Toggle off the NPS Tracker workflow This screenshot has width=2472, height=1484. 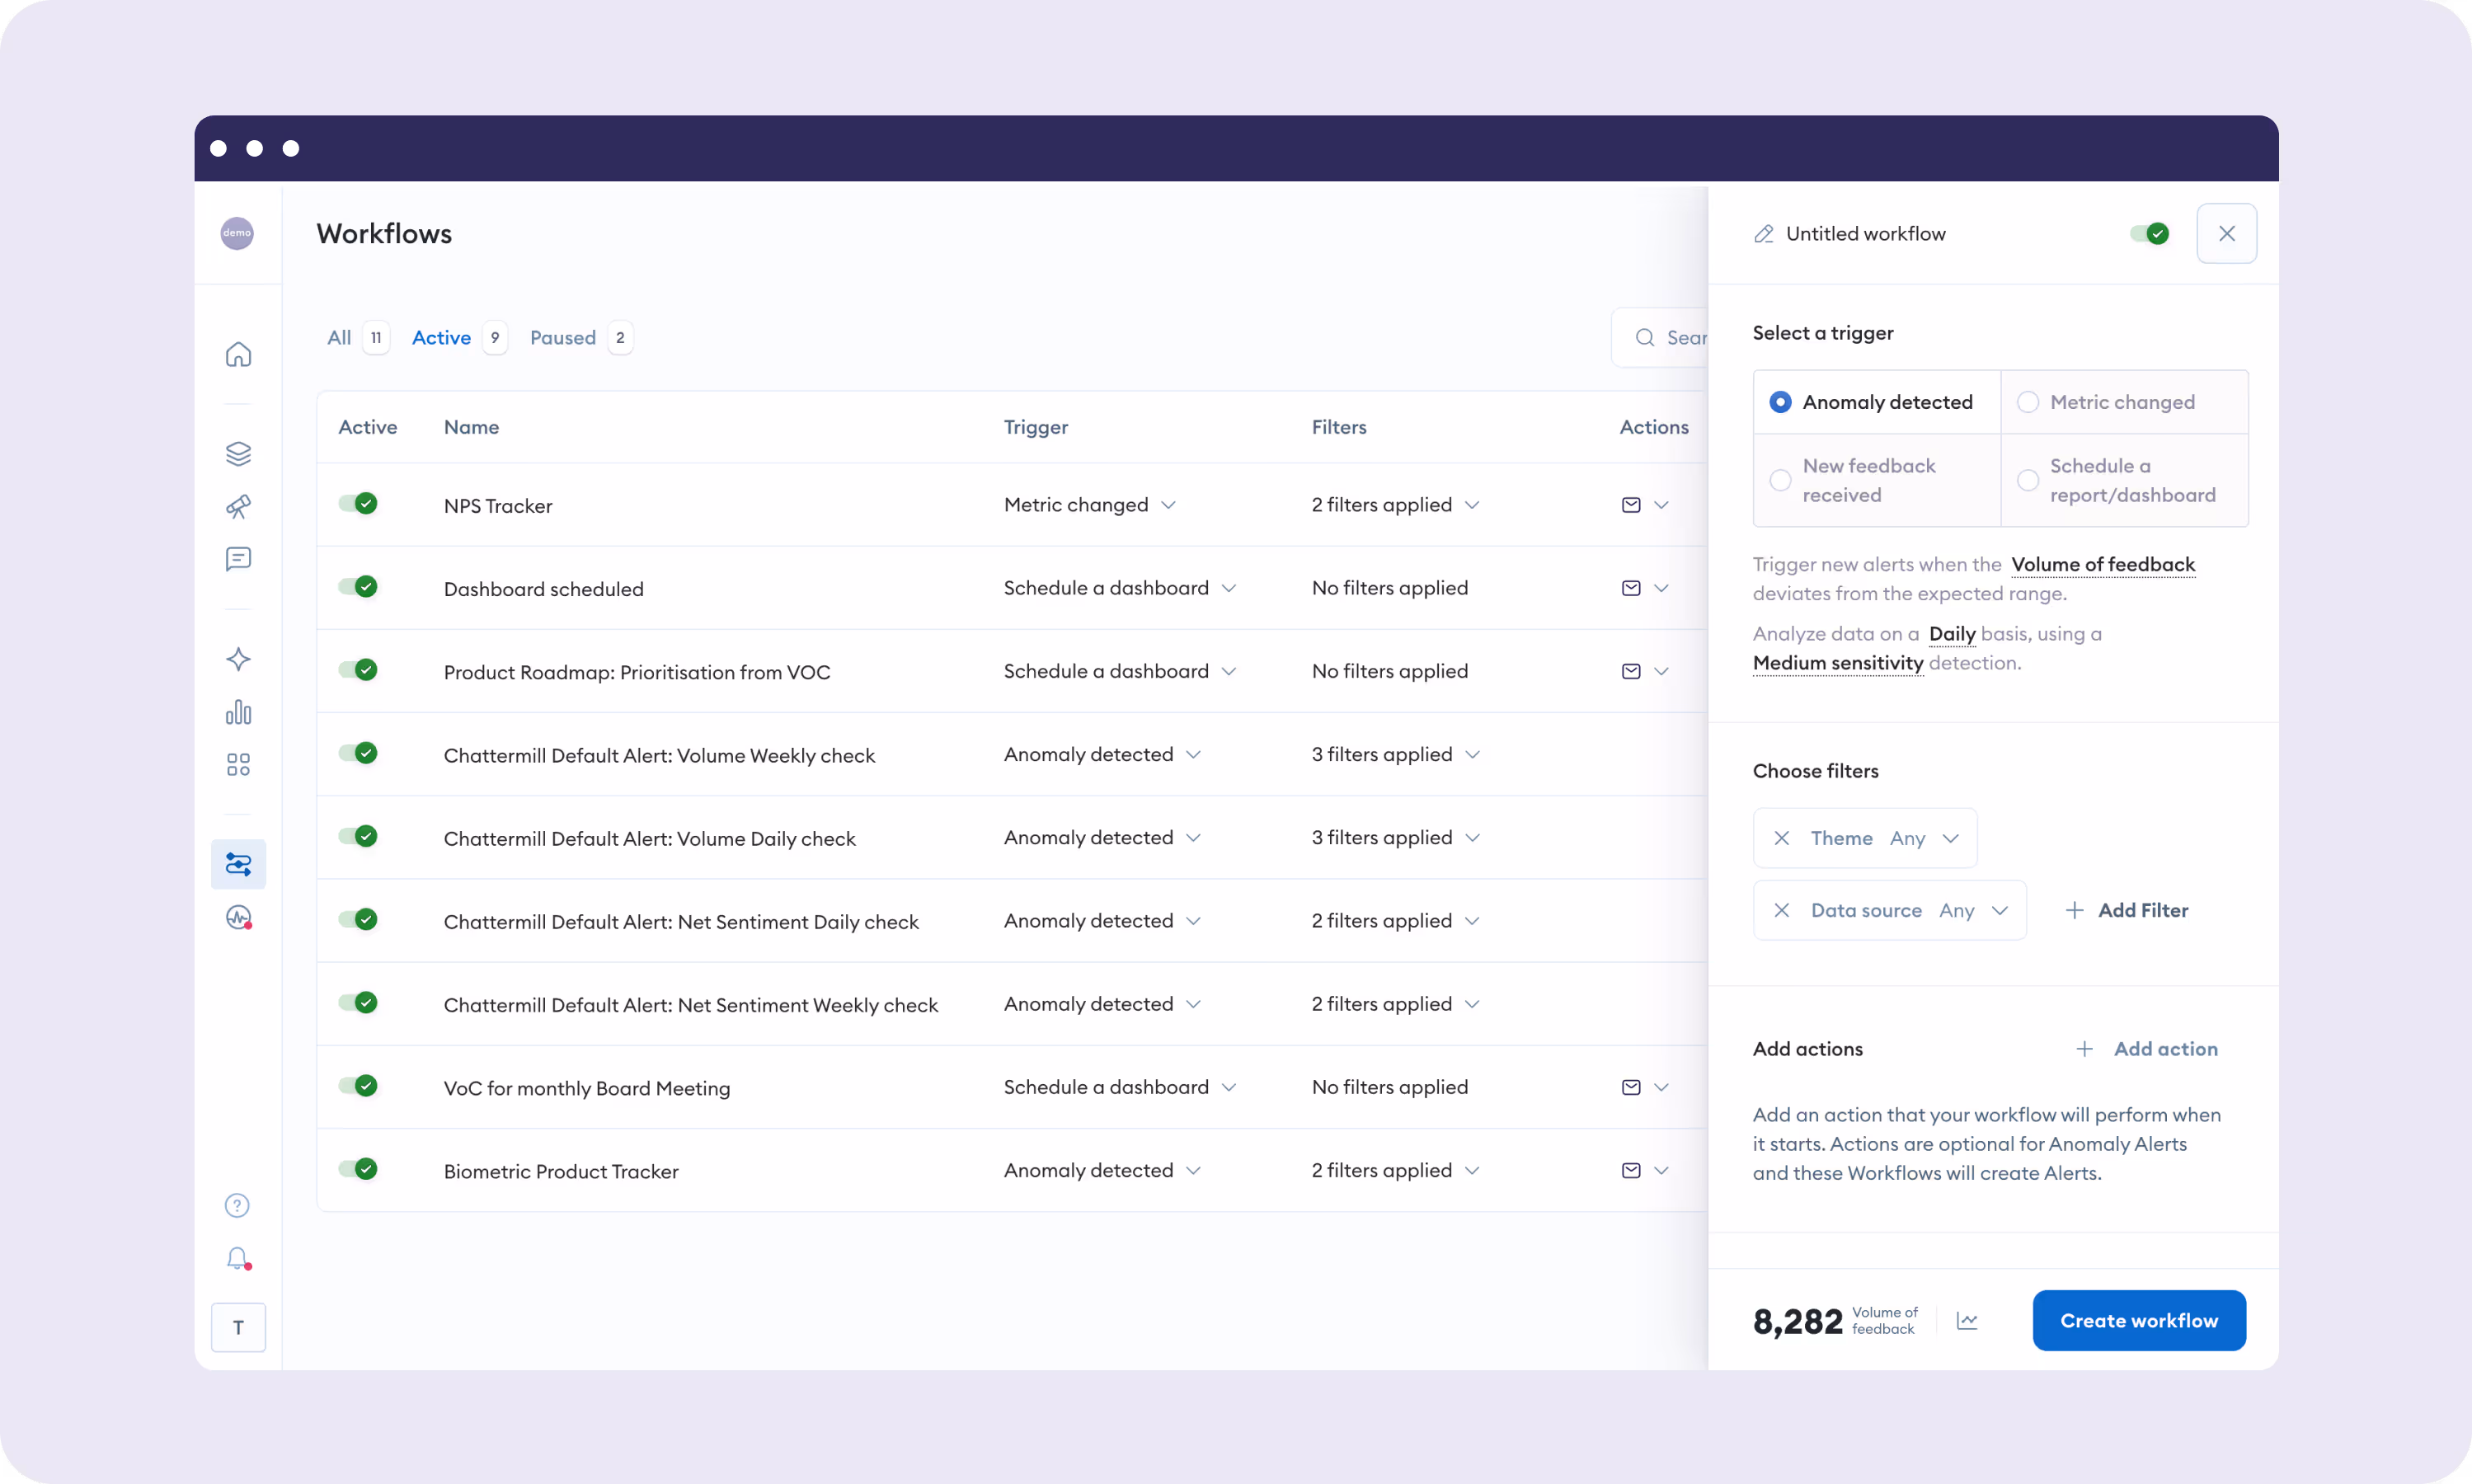click(358, 504)
